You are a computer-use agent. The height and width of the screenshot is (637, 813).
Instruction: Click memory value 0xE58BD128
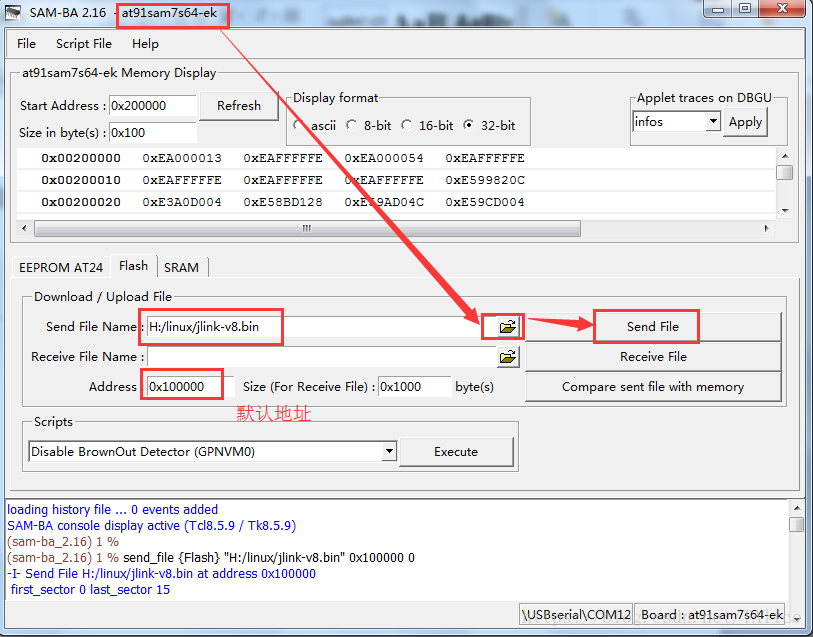pos(283,202)
